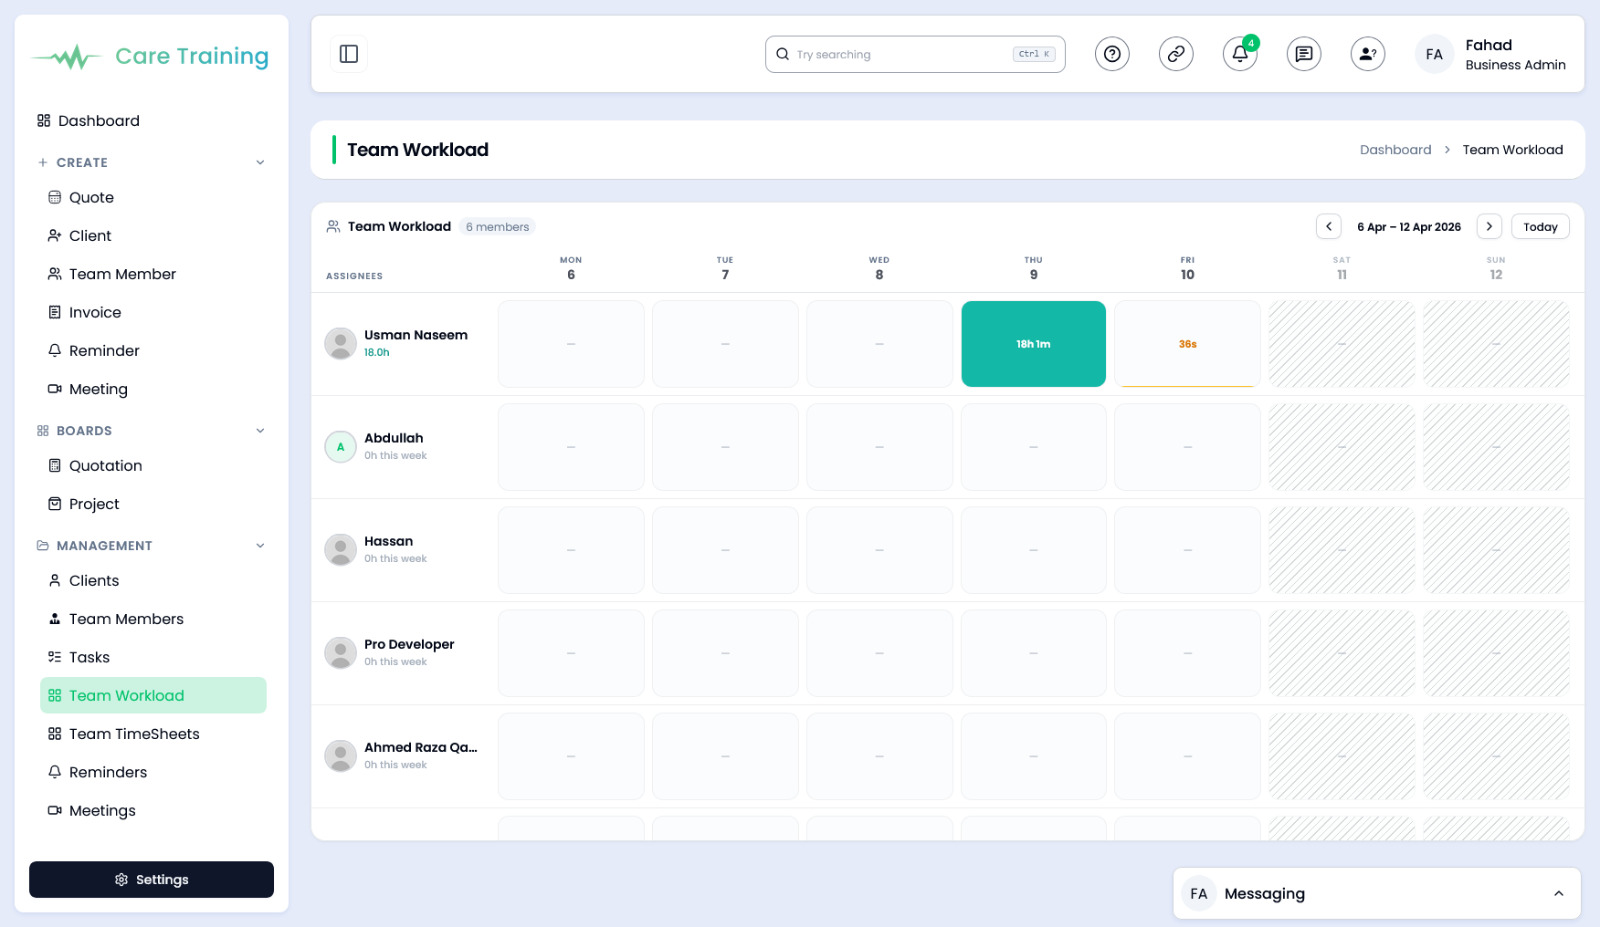Click the help question mark icon
The image size is (1600, 927).
coord(1112,54)
